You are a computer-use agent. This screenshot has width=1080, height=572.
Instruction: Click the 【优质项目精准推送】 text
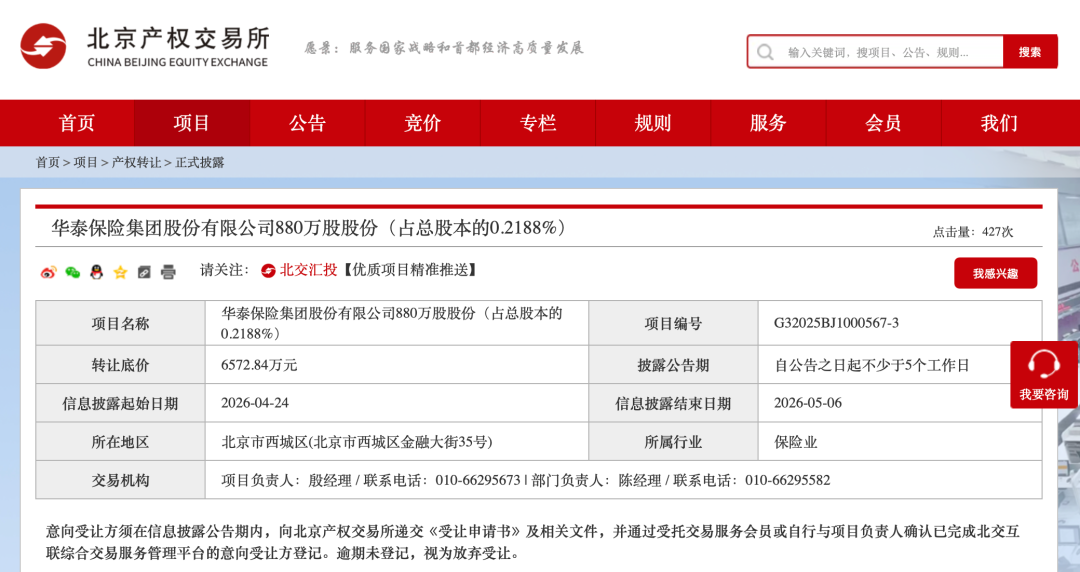(x=410, y=270)
